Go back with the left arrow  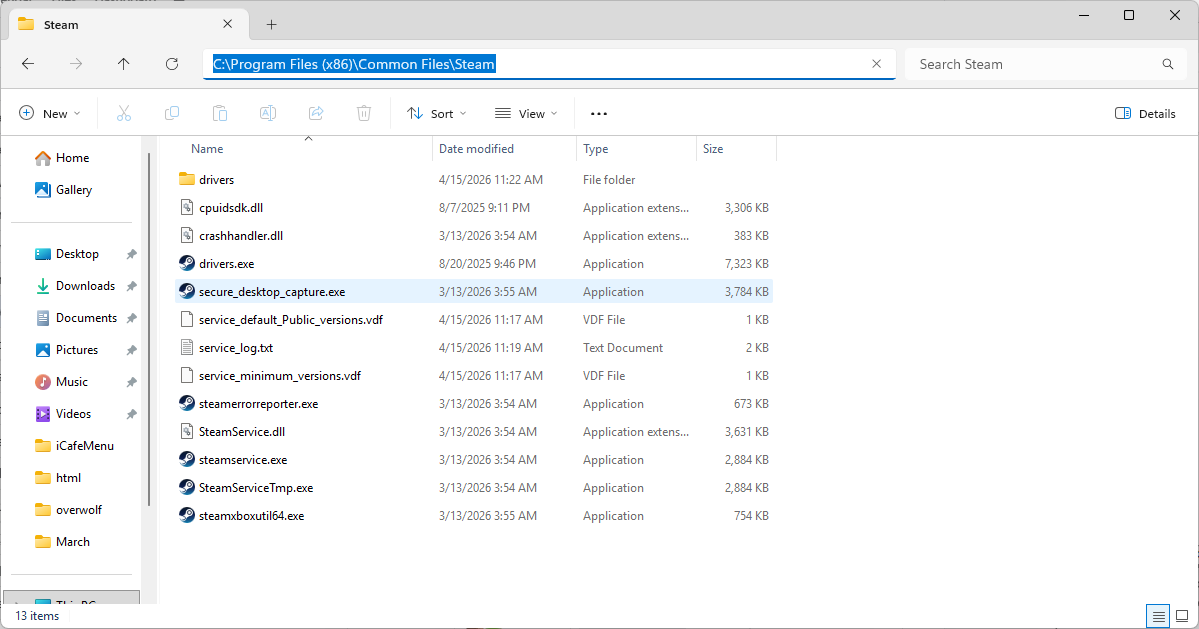click(x=28, y=64)
